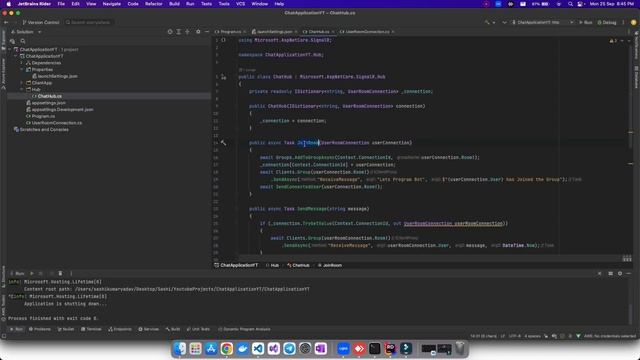Open the Build menu
The image size is (640, 360).
point(174,4)
